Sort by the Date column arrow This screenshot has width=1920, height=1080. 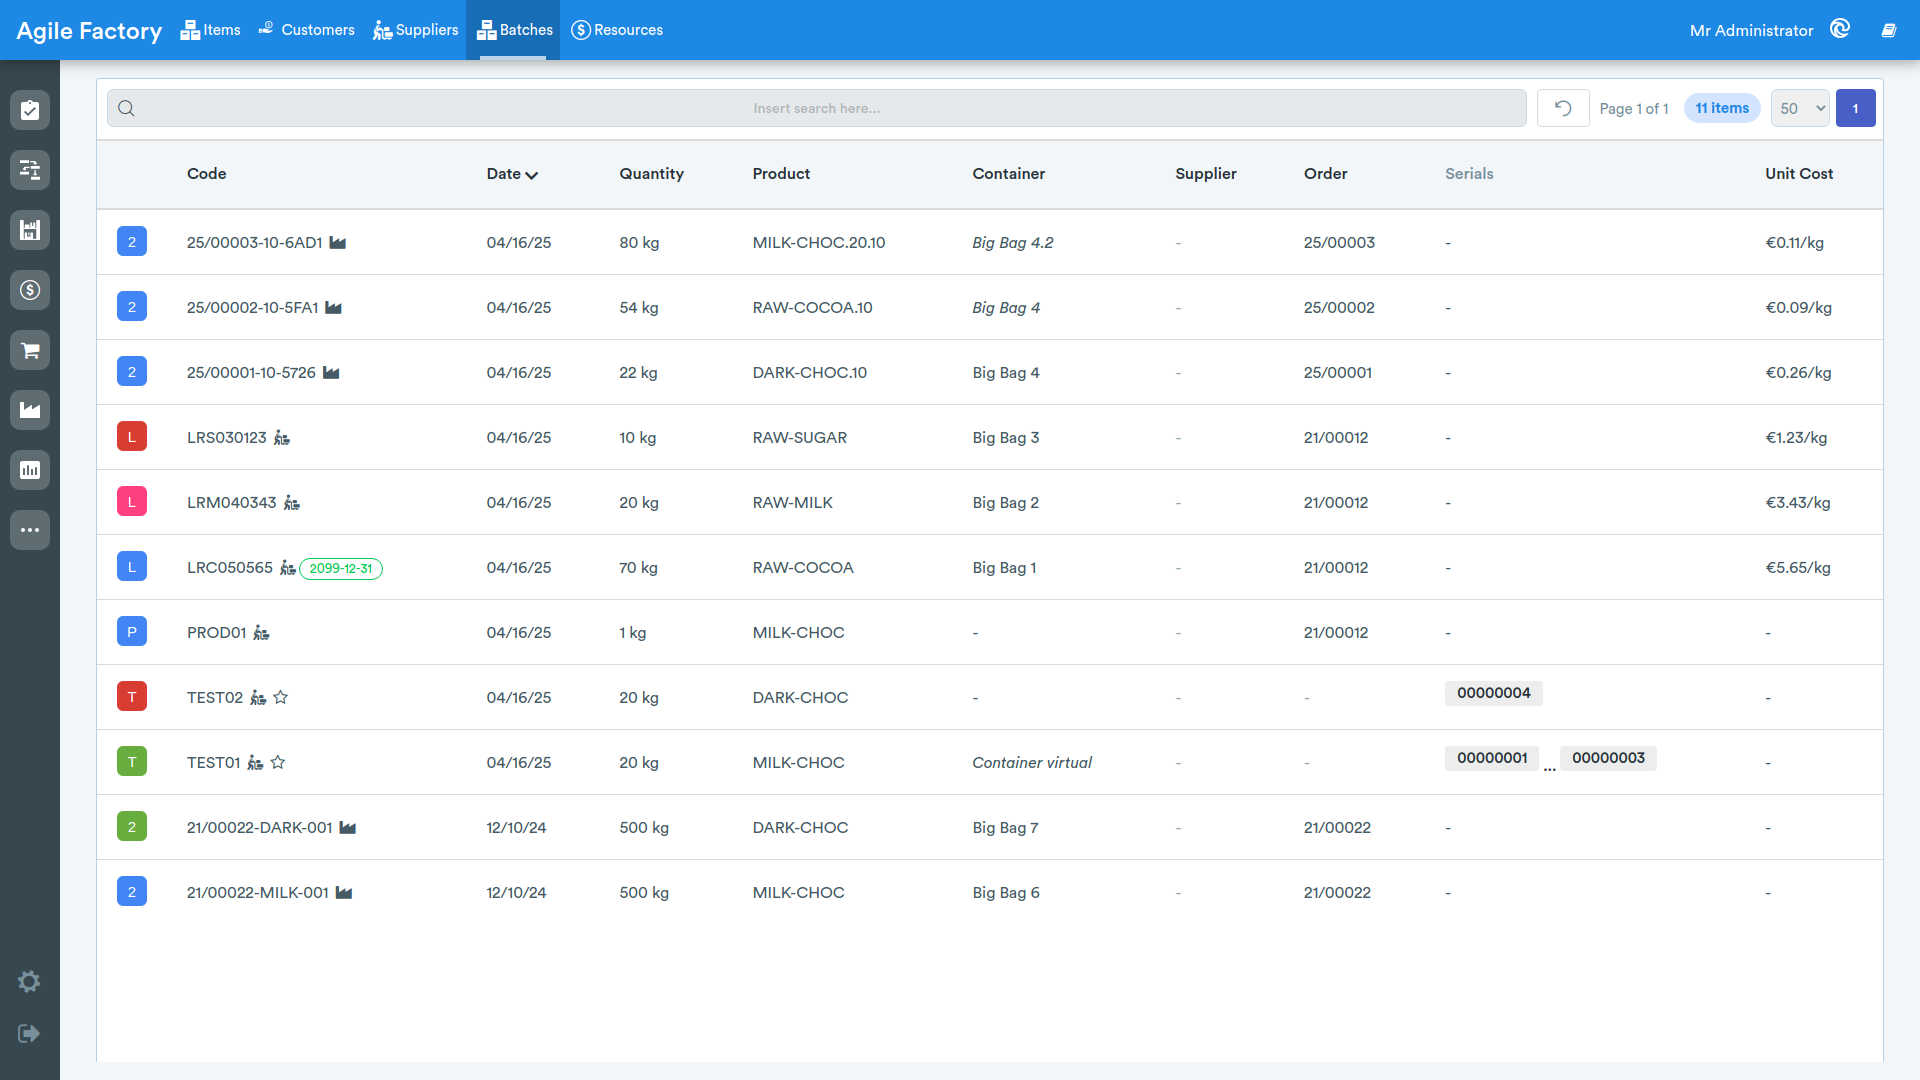(532, 175)
